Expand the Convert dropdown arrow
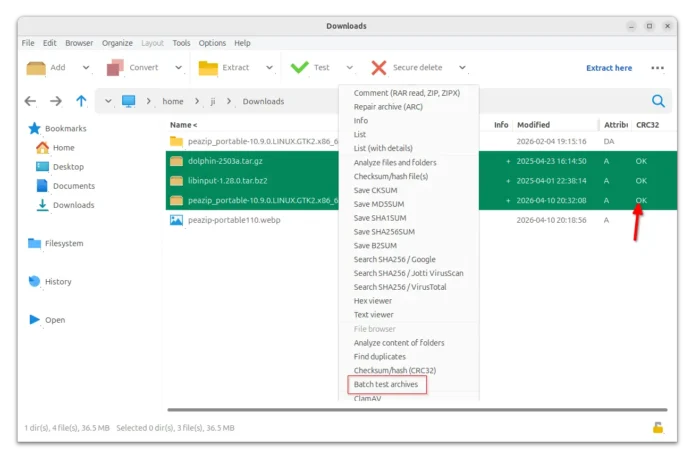 click(x=179, y=68)
